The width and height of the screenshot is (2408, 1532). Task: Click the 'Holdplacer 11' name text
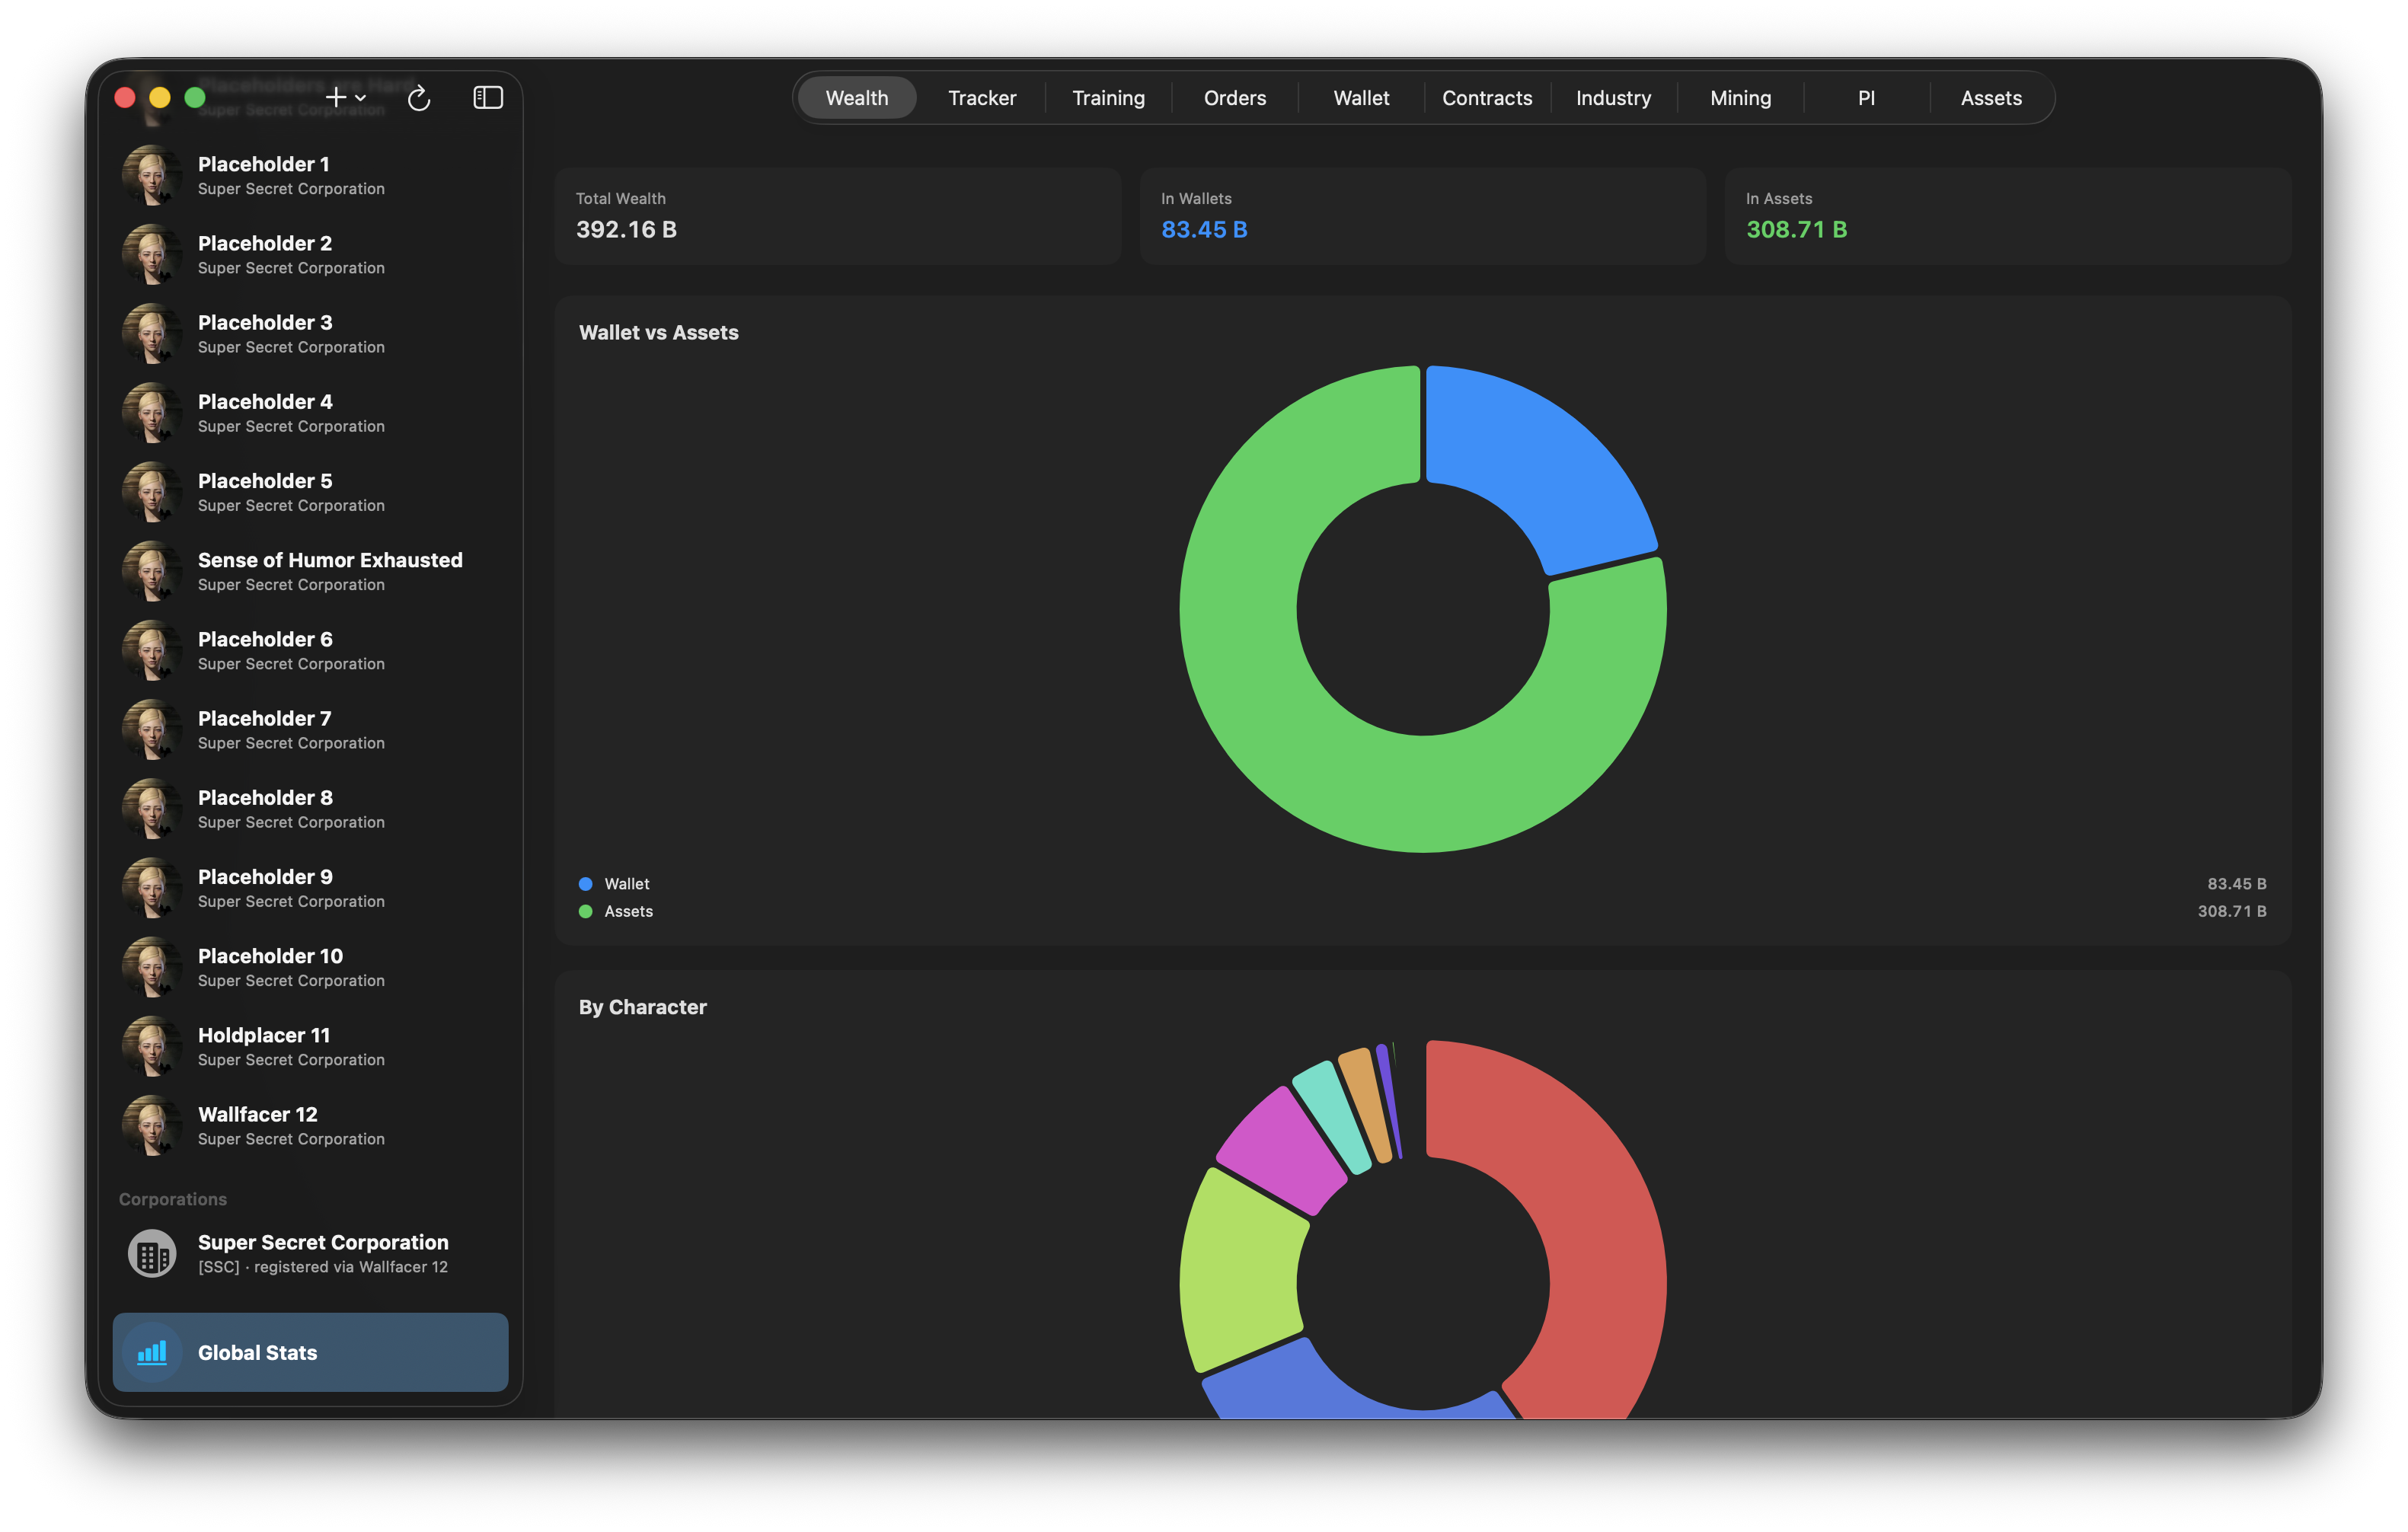coord(264,1035)
